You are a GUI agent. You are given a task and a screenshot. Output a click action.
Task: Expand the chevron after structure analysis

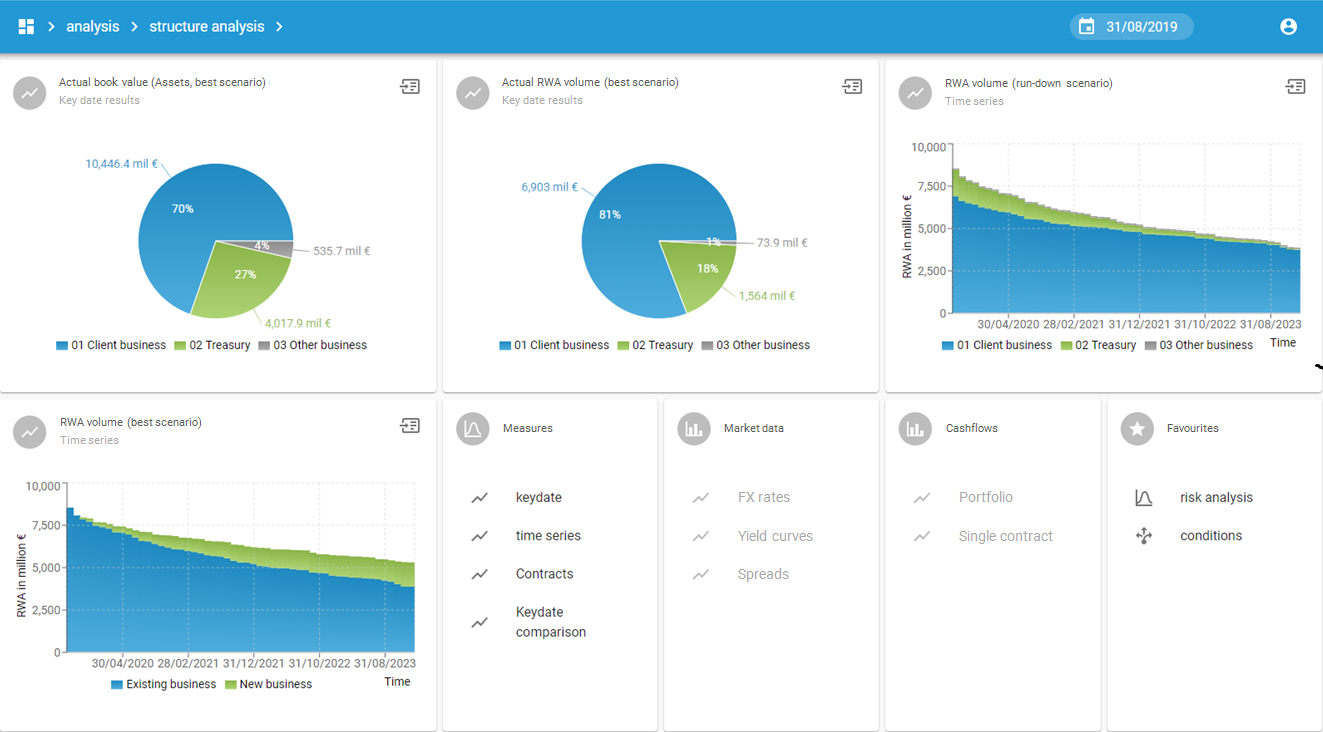(x=280, y=27)
